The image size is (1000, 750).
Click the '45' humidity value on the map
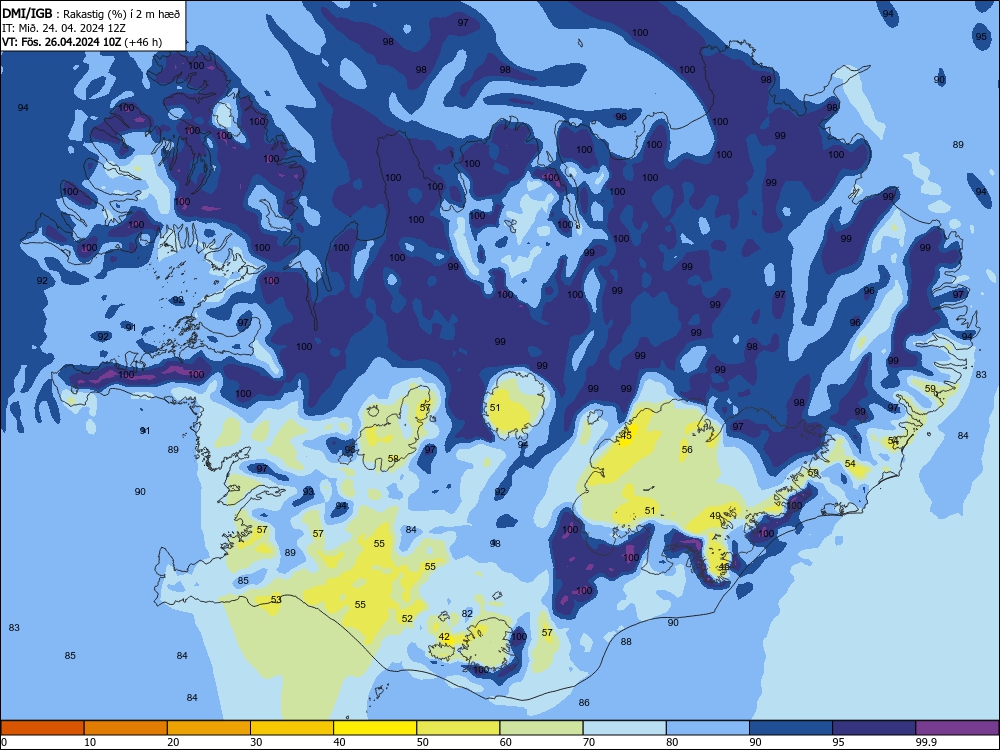(x=626, y=436)
